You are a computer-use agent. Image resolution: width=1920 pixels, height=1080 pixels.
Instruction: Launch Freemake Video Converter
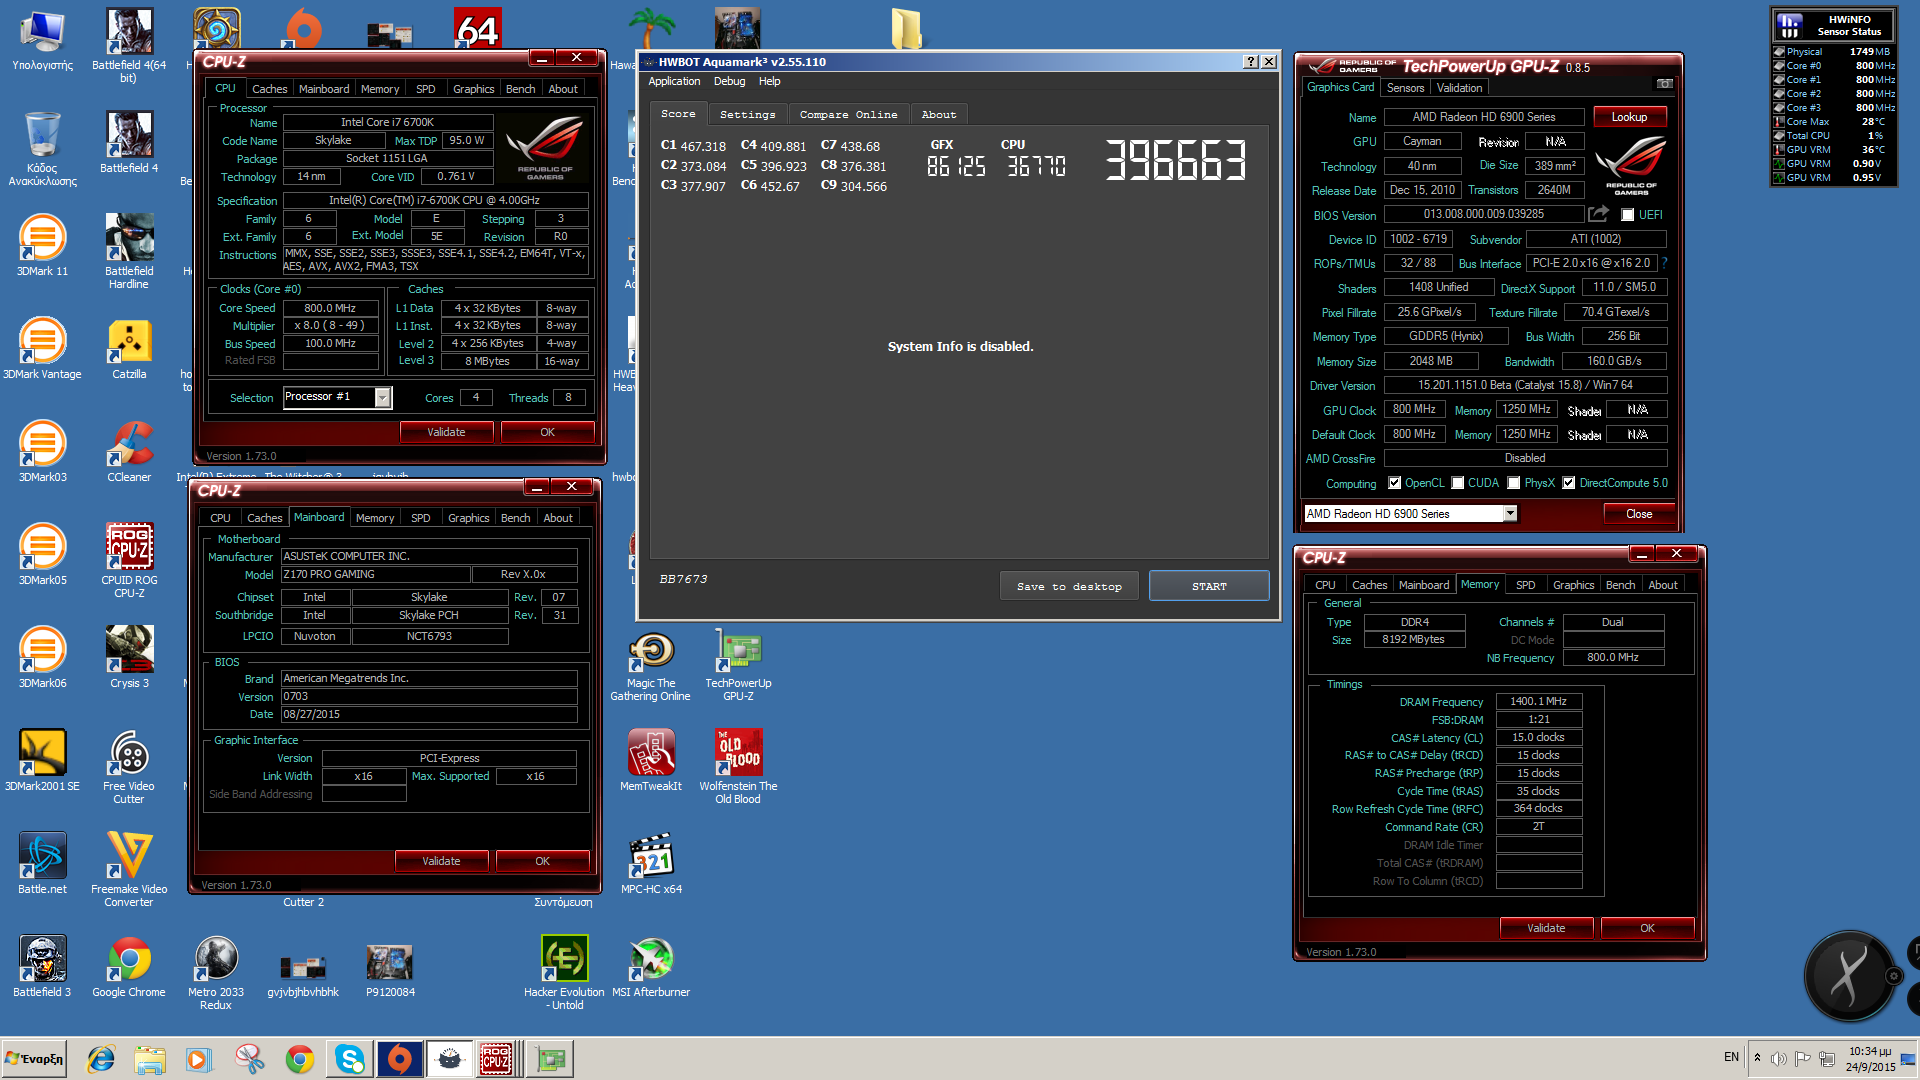coord(129,869)
